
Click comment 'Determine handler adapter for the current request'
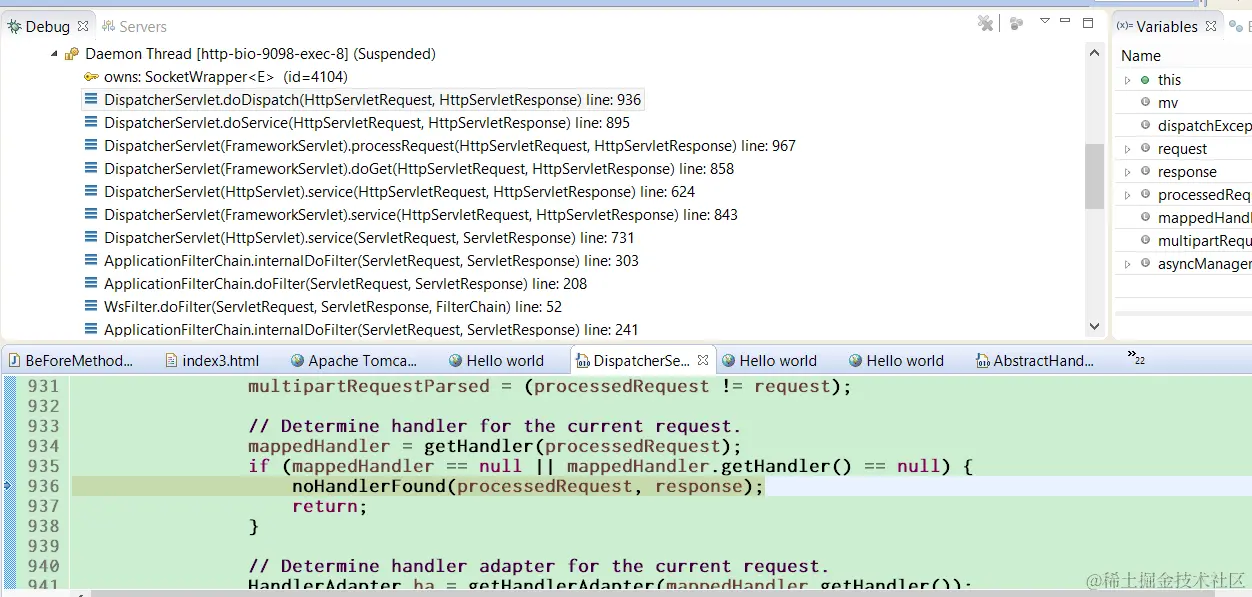click(x=539, y=566)
